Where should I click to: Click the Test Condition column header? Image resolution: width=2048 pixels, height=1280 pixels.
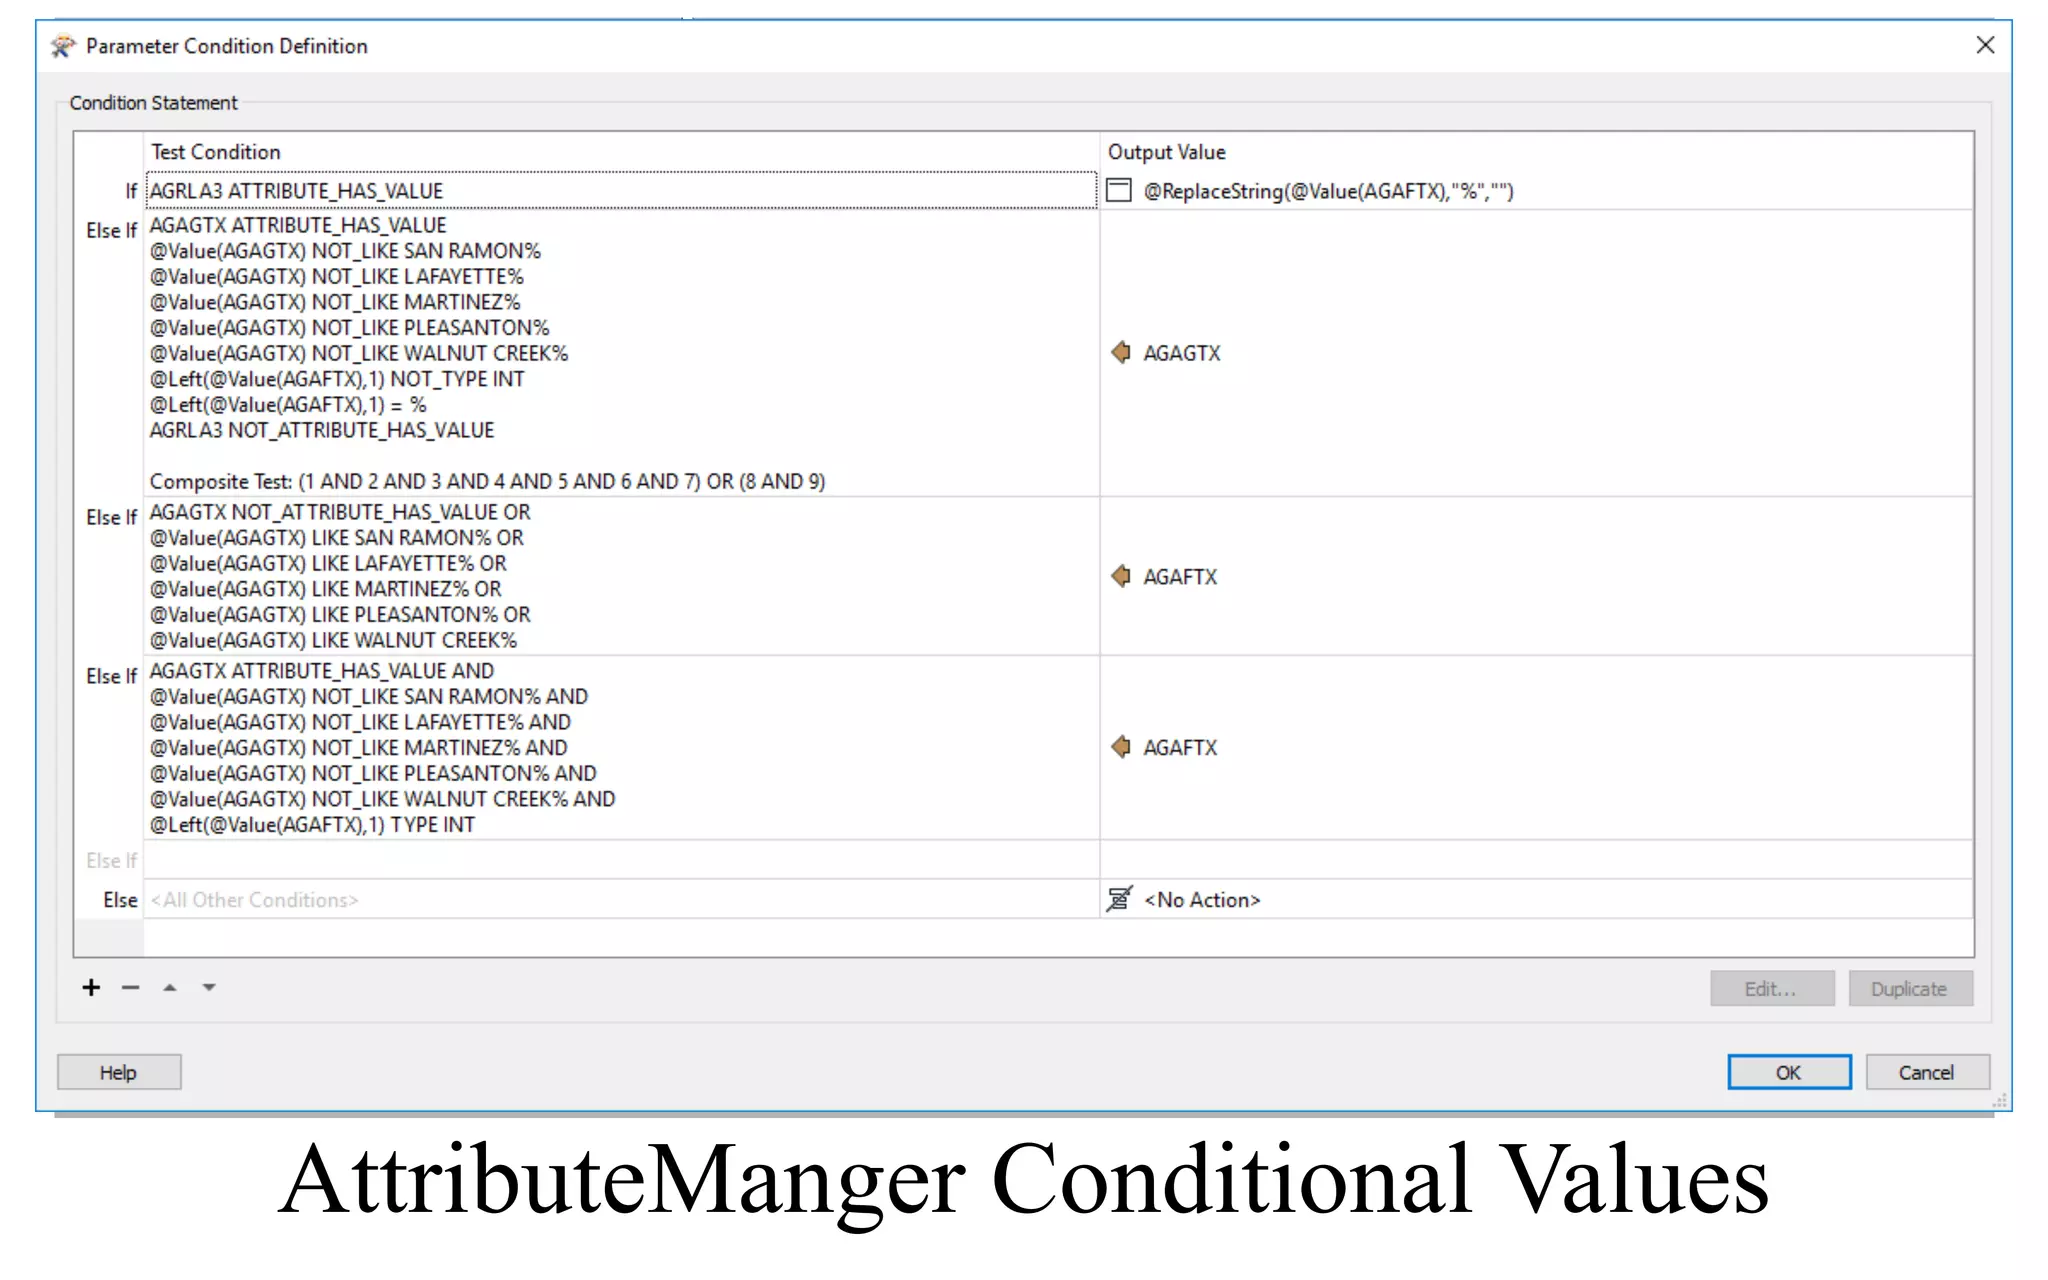621,152
